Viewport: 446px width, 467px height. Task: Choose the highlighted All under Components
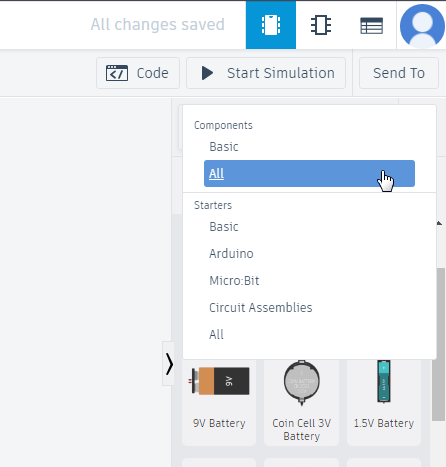tap(309, 174)
